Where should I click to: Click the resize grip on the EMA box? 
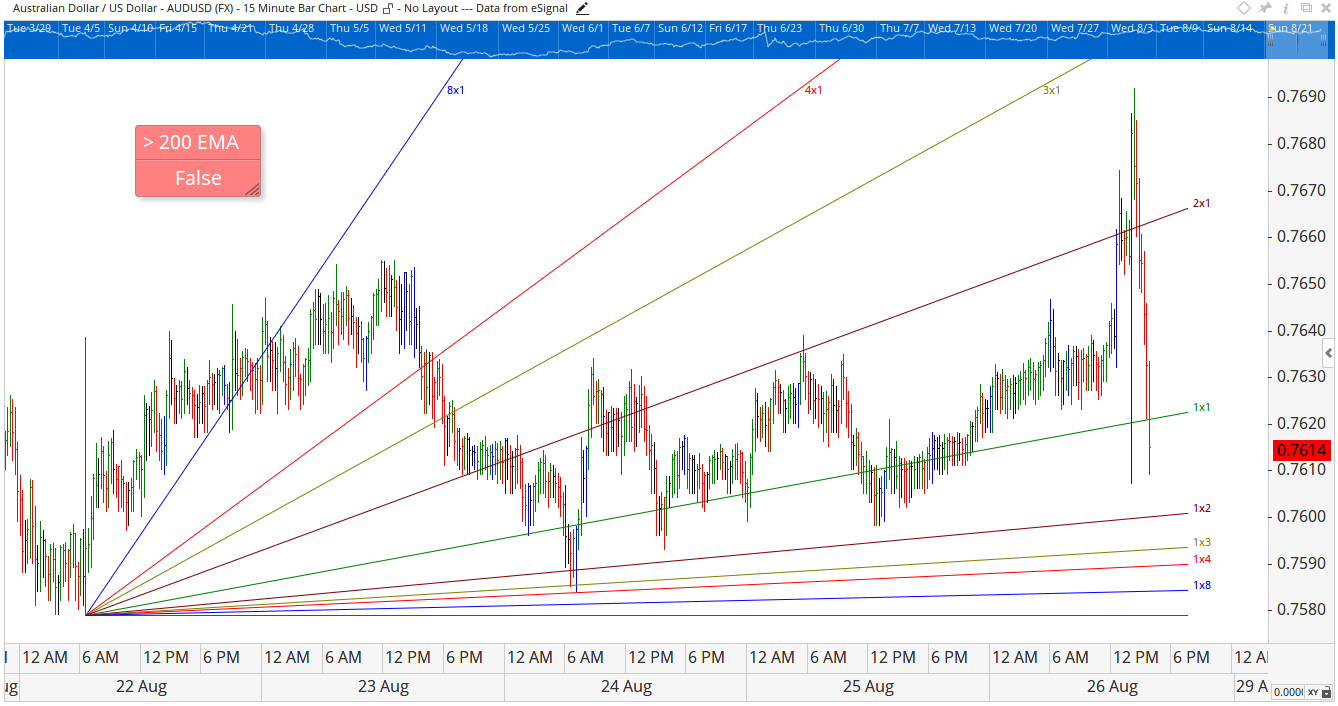tap(253, 189)
